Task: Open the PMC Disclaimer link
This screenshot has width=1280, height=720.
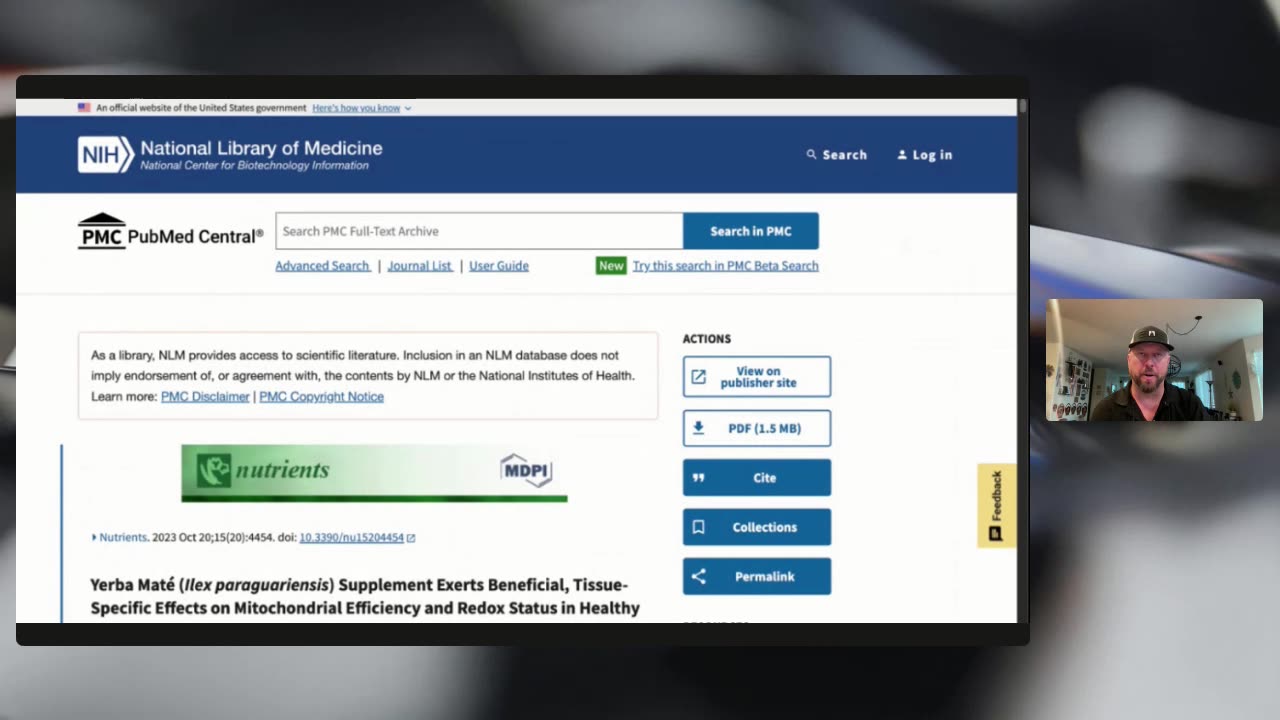Action: click(205, 397)
